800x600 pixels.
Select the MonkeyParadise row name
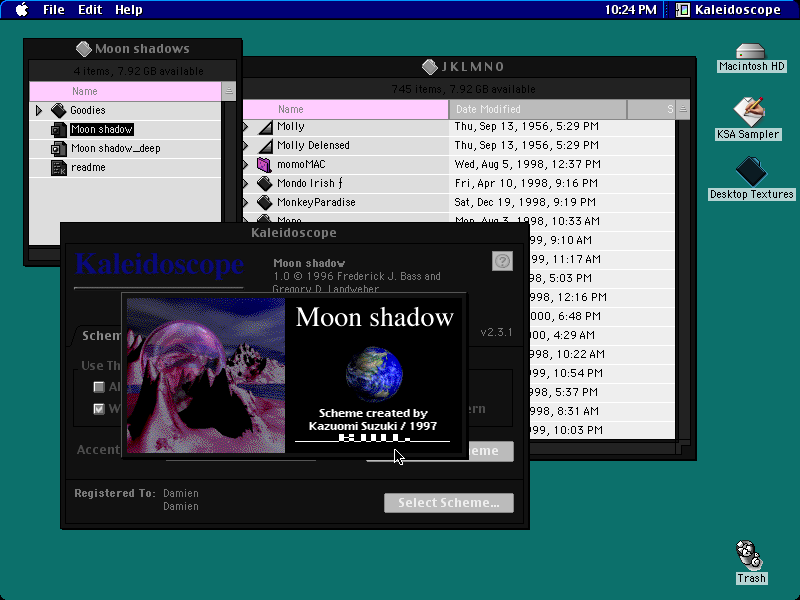(x=316, y=202)
